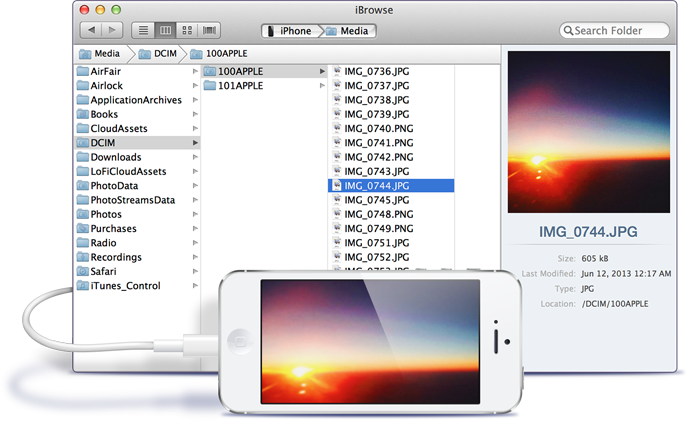The image size is (687, 421).
Task: Expand arrow next to AirFair
Action: tap(195, 71)
